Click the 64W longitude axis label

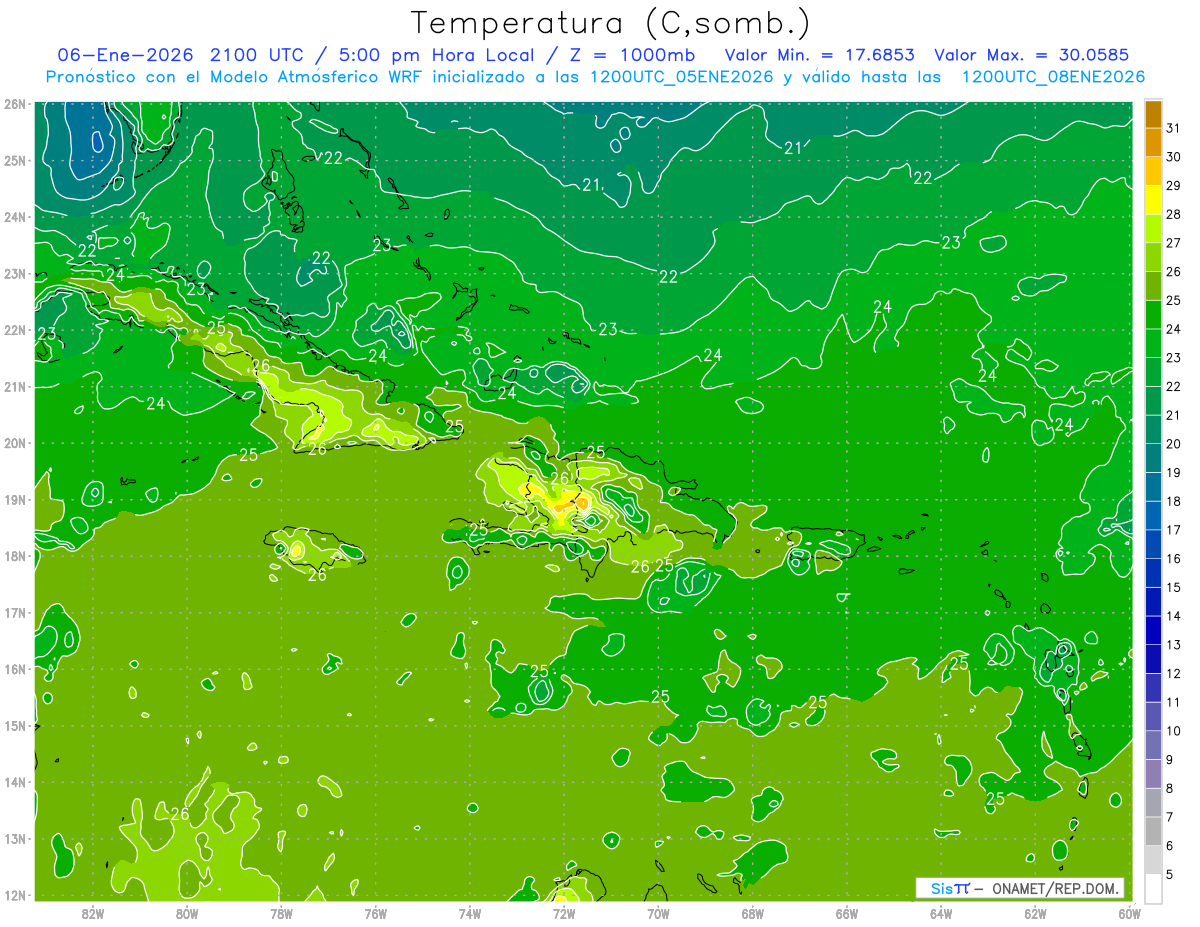pos(941,913)
